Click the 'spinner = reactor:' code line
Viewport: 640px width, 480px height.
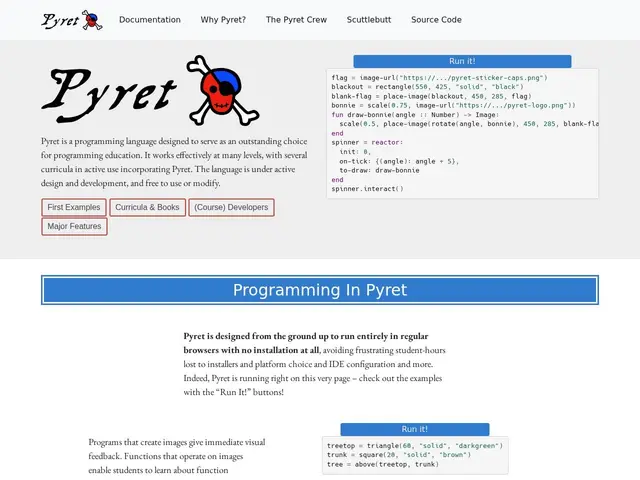(367, 142)
